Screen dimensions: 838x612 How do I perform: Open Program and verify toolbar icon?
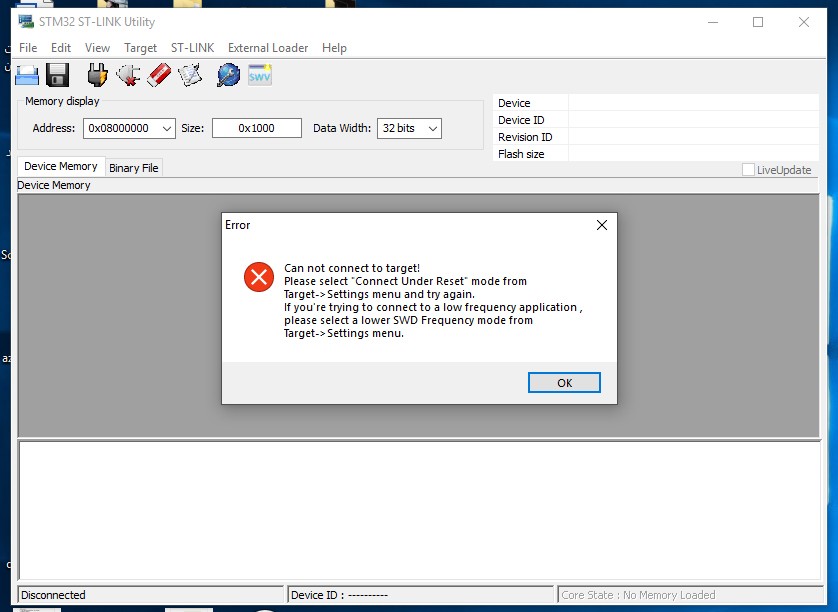190,75
